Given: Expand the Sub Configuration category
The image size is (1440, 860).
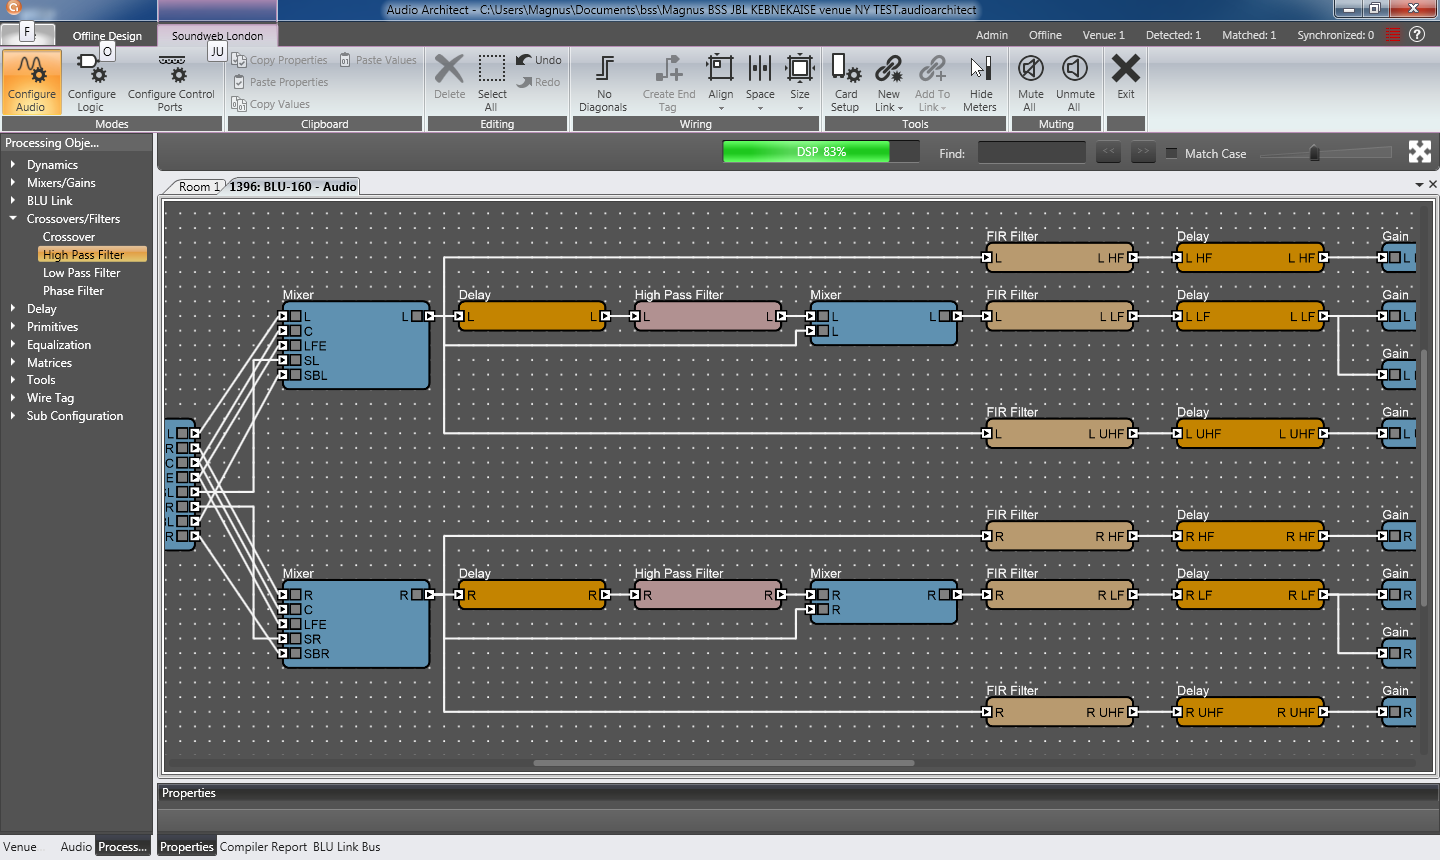Looking at the screenshot, I should coord(13,415).
